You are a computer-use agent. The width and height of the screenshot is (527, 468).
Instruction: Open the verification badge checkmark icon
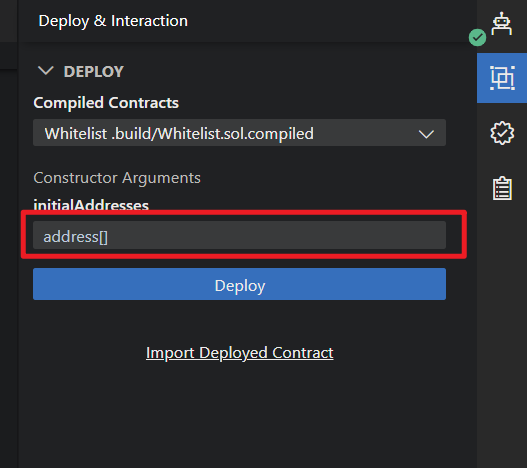(x=502, y=133)
